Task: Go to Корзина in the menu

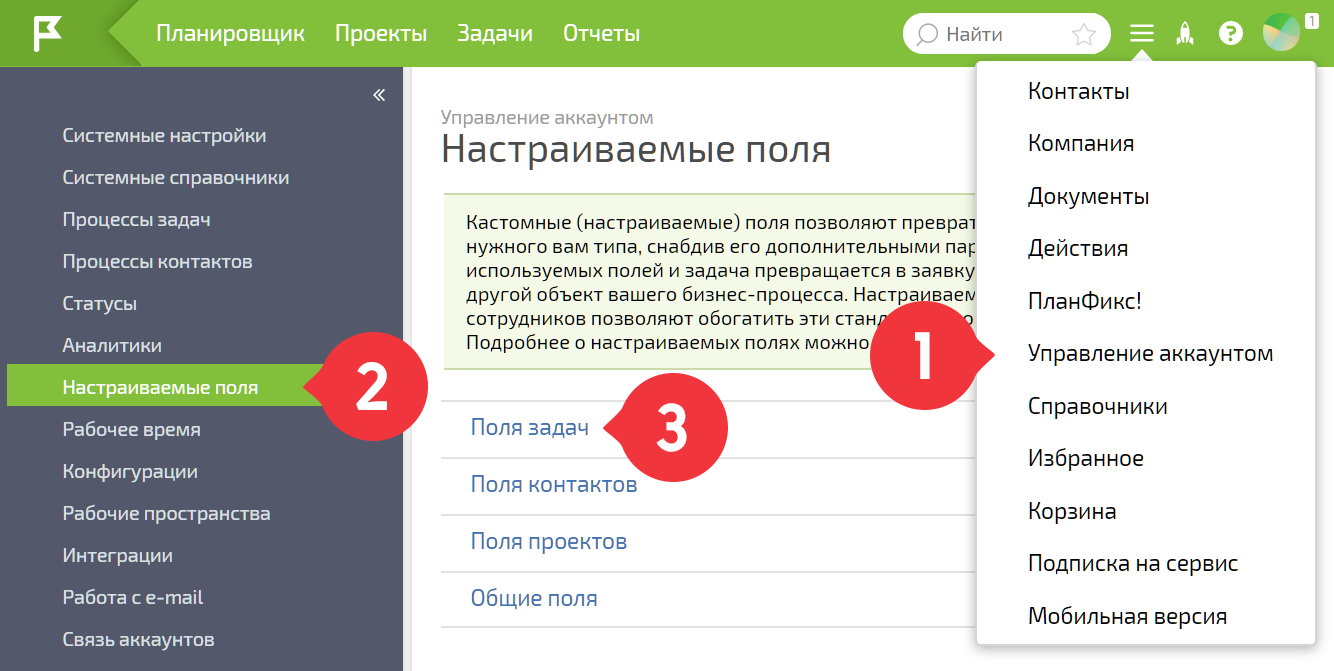Action: [x=1072, y=511]
